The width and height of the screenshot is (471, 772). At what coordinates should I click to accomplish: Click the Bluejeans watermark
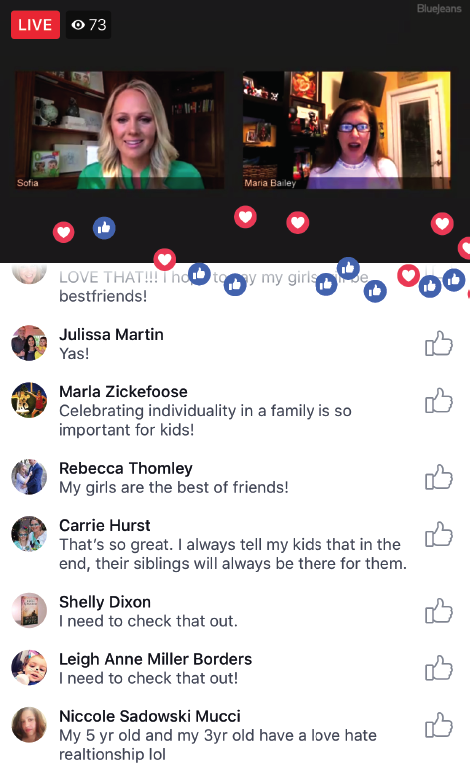439,8
